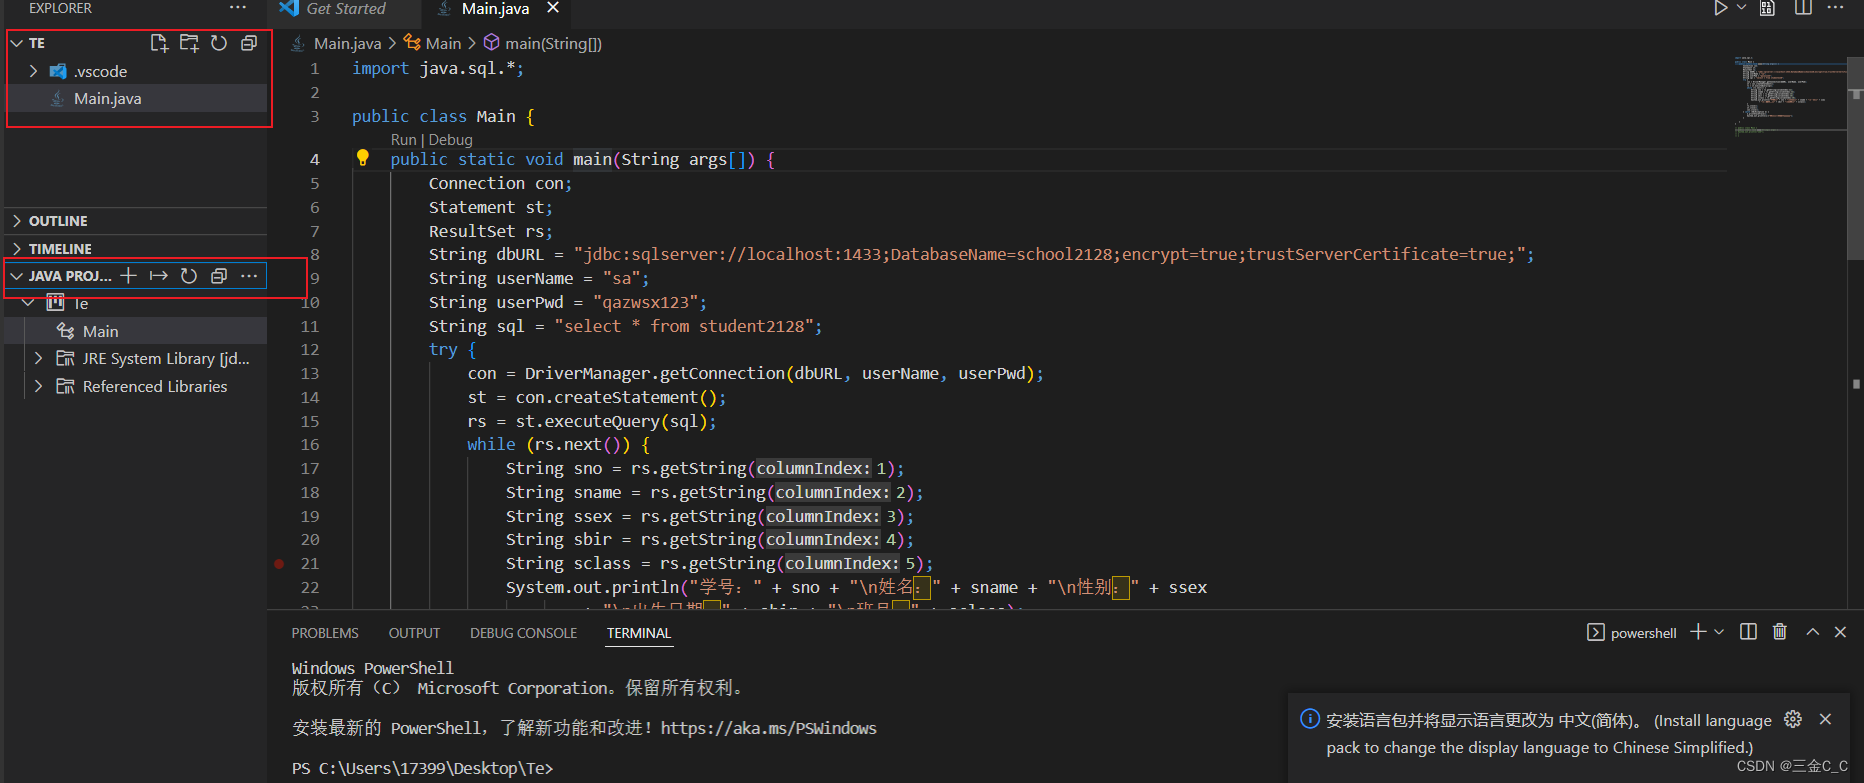Split the terminal panel

click(1748, 632)
